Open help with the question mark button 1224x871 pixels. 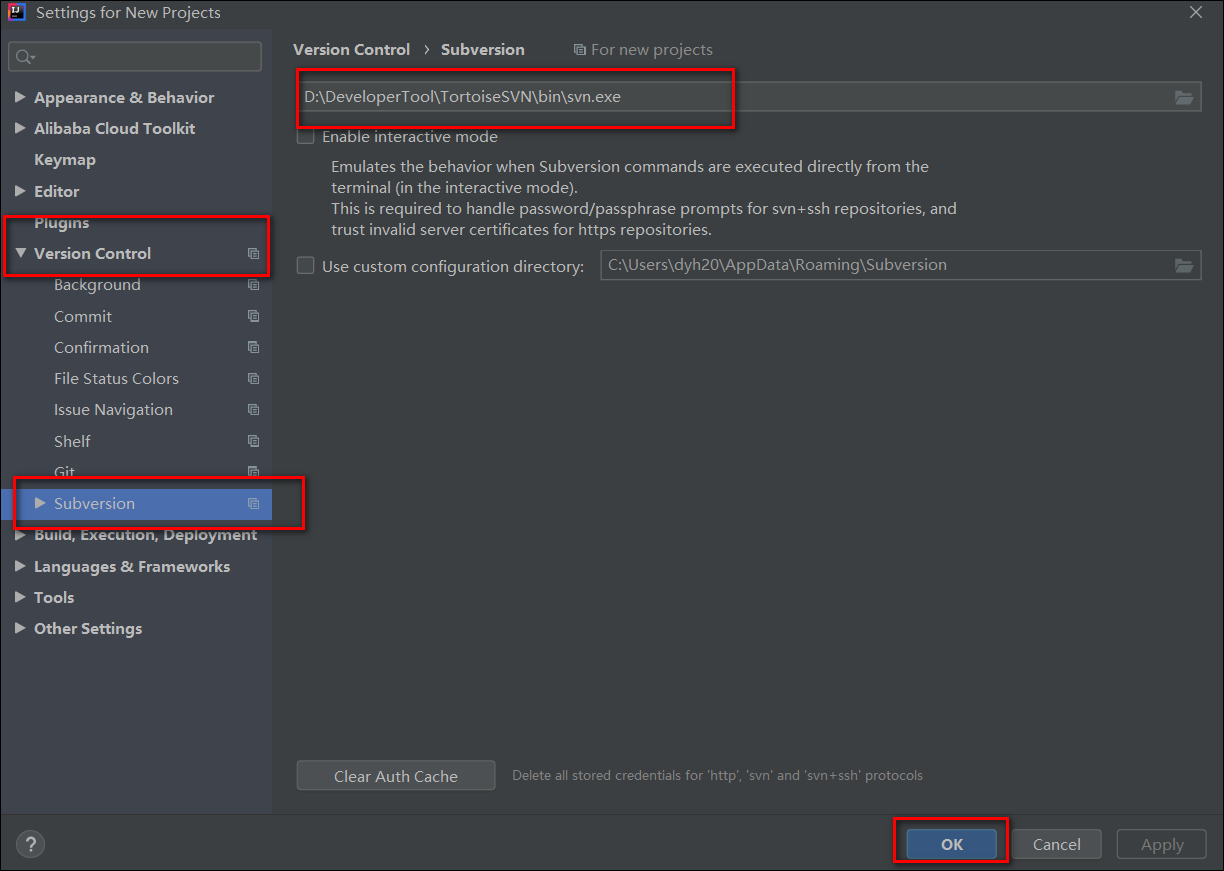click(31, 844)
